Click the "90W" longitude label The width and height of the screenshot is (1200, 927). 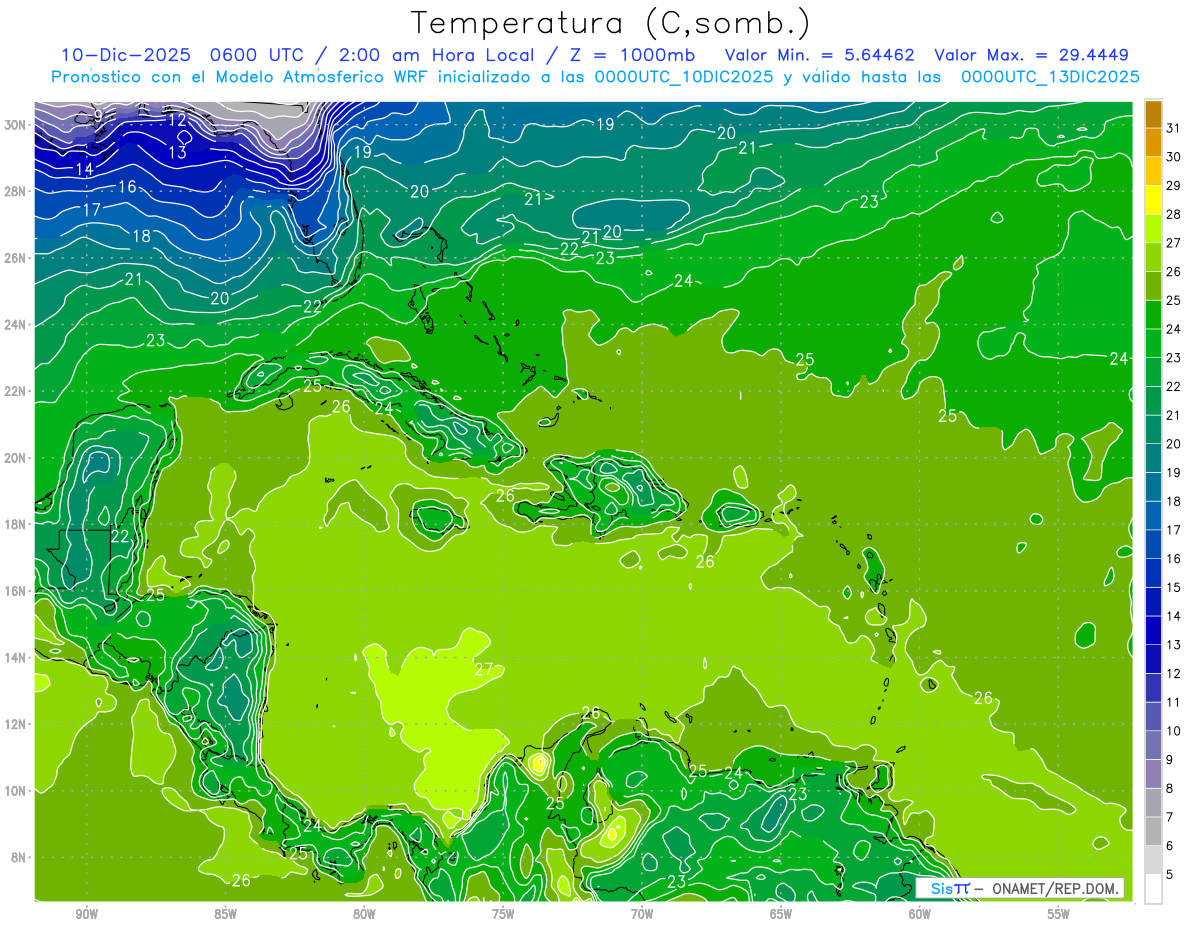87,914
